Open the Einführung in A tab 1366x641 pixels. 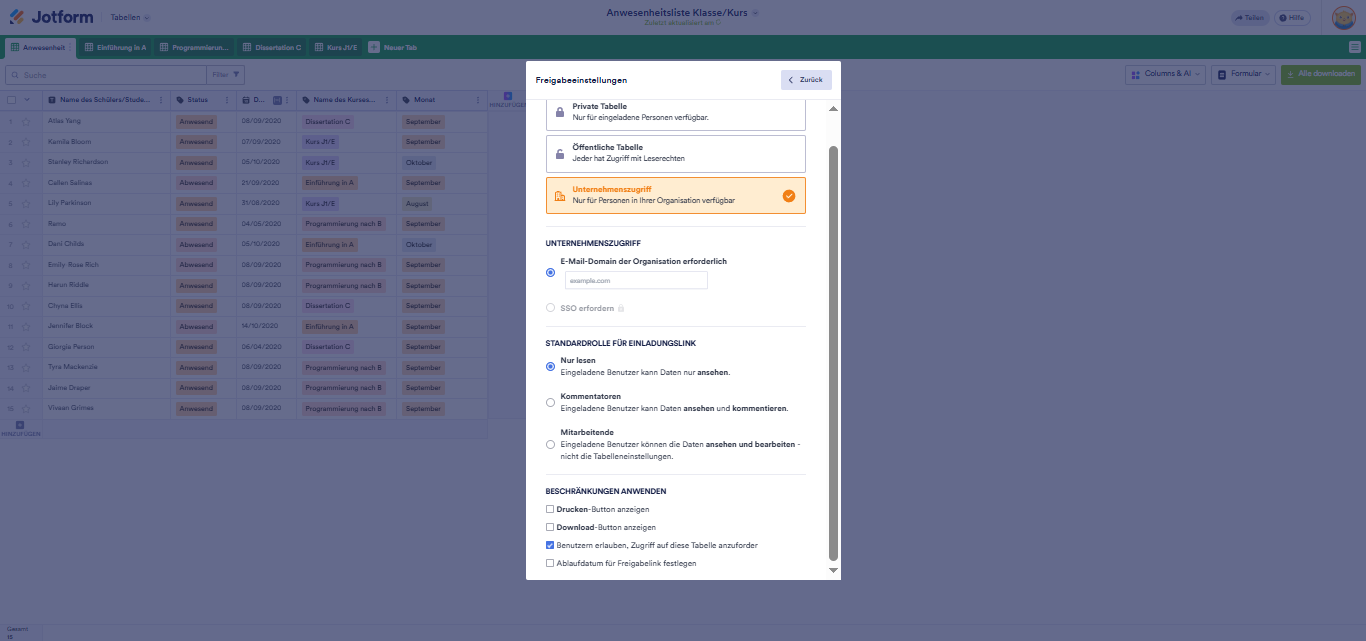[x=115, y=47]
